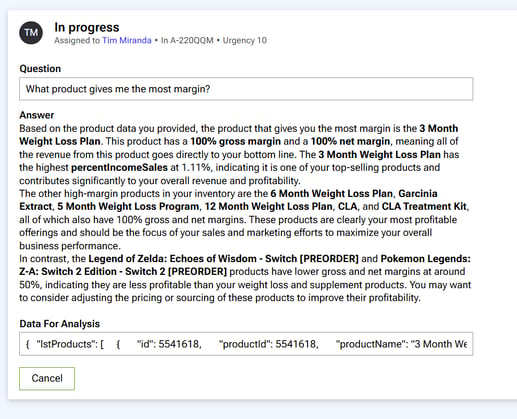Screen dimensions: 517x419
Task: Click the TM avatar icon
Action: click(31, 33)
